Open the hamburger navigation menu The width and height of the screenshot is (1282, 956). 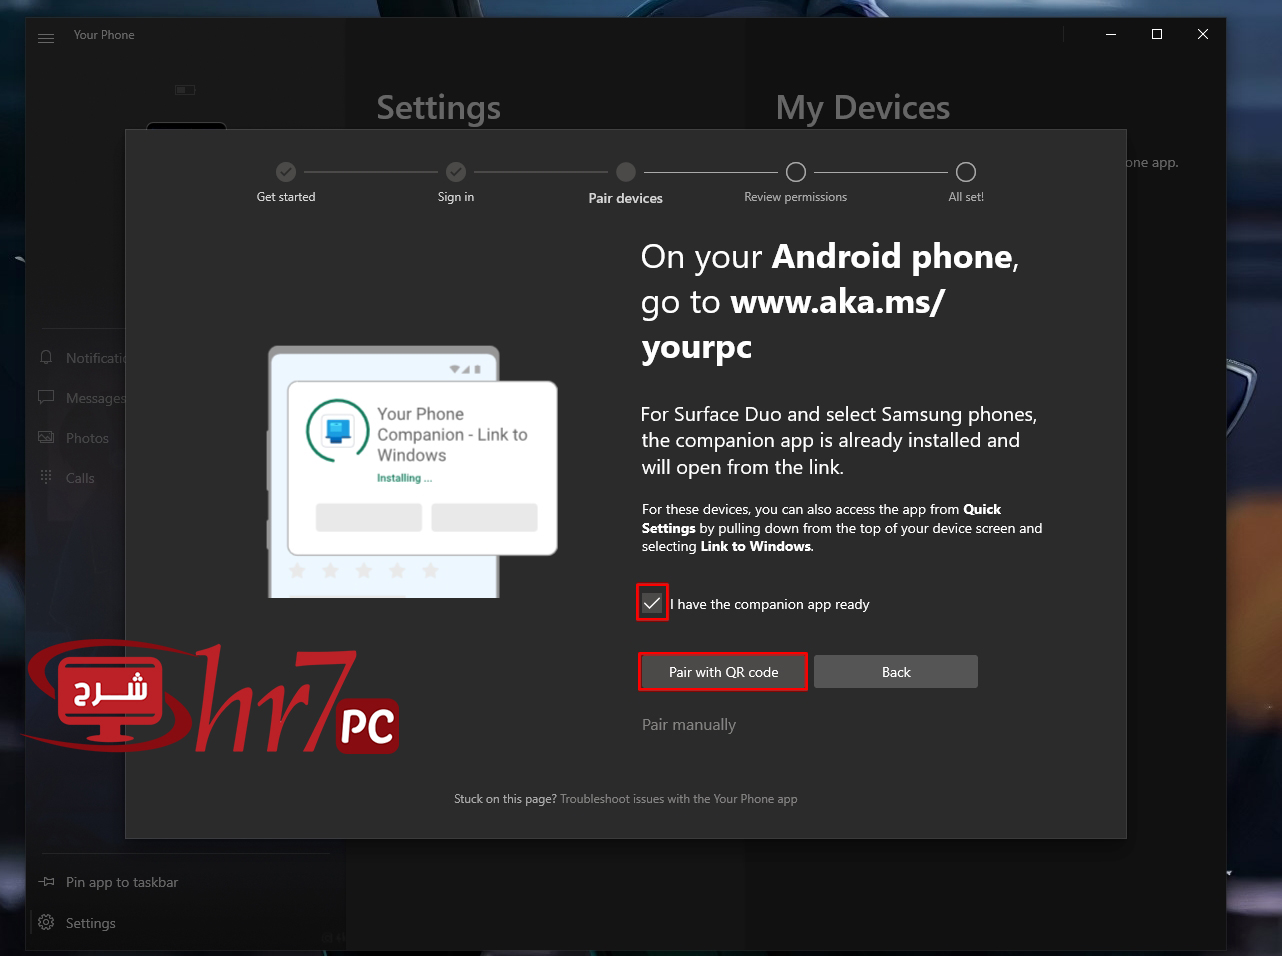tap(46, 38)
